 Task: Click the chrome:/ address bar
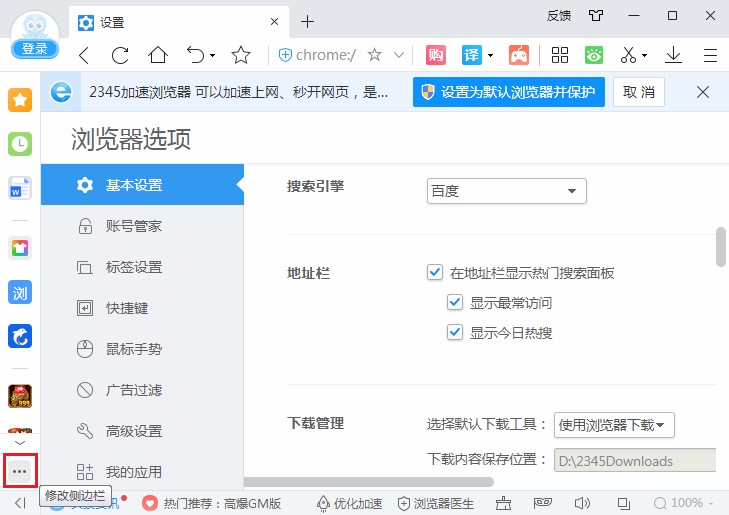pyautogui.click(x=325, y=55)
